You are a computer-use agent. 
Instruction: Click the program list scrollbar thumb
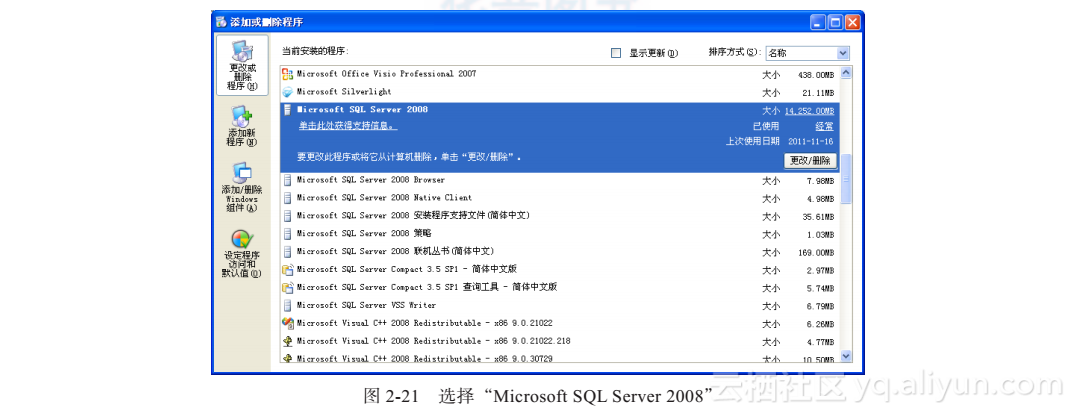(x=845, y=179)
